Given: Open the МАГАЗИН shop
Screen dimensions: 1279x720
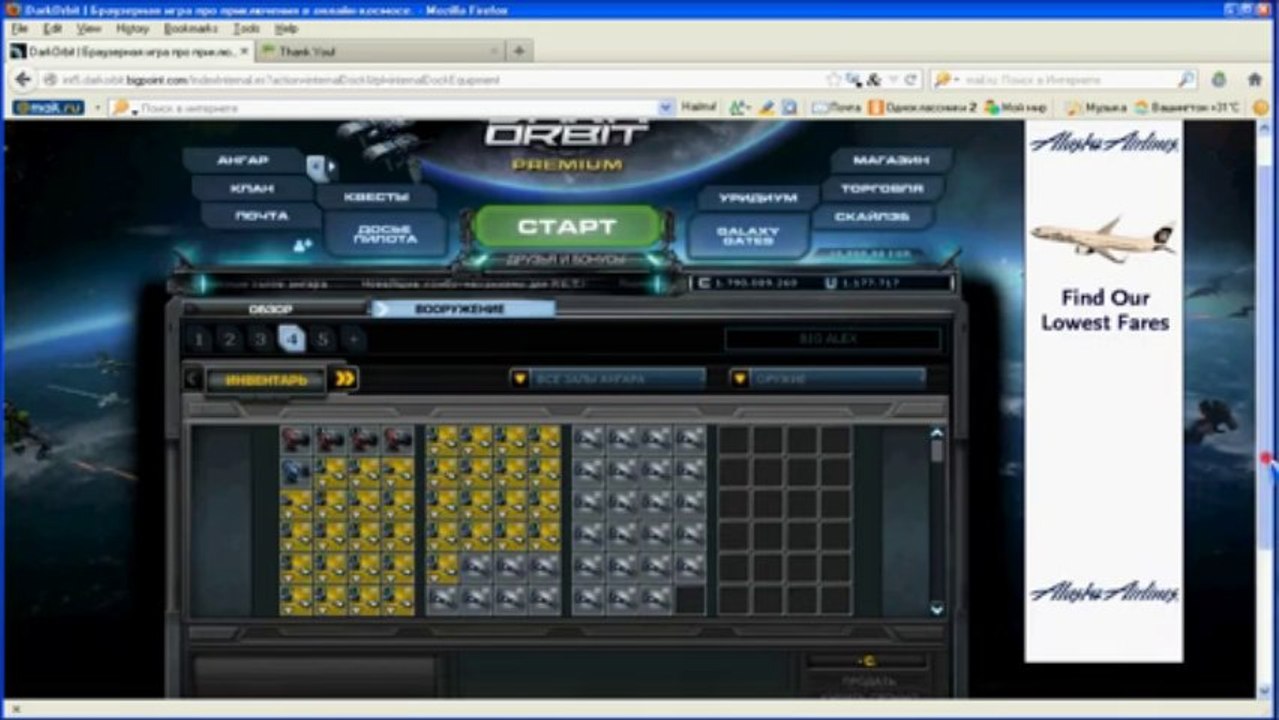Looking at the screenshot, I should [891, 160].
